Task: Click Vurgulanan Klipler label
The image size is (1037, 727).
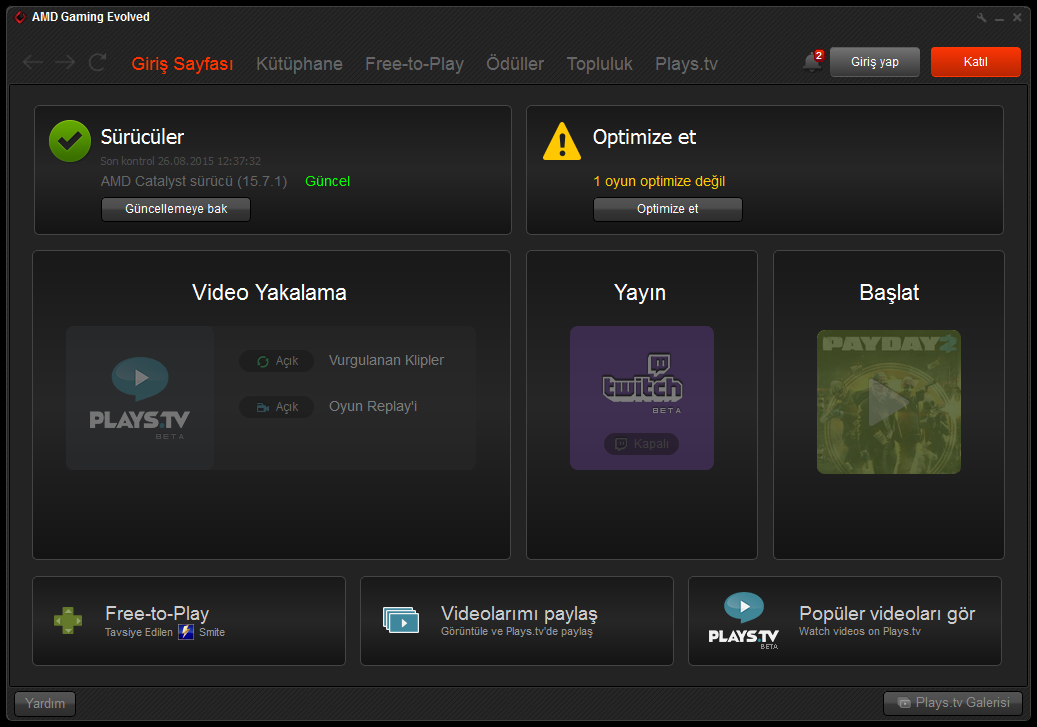Action: 386,361
